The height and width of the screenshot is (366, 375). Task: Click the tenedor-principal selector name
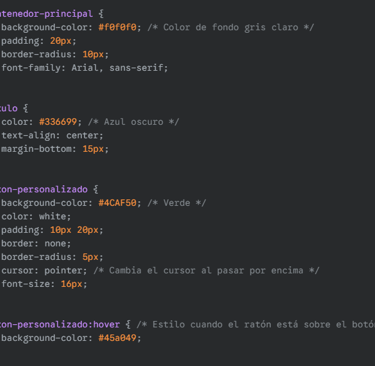point(46,14)
